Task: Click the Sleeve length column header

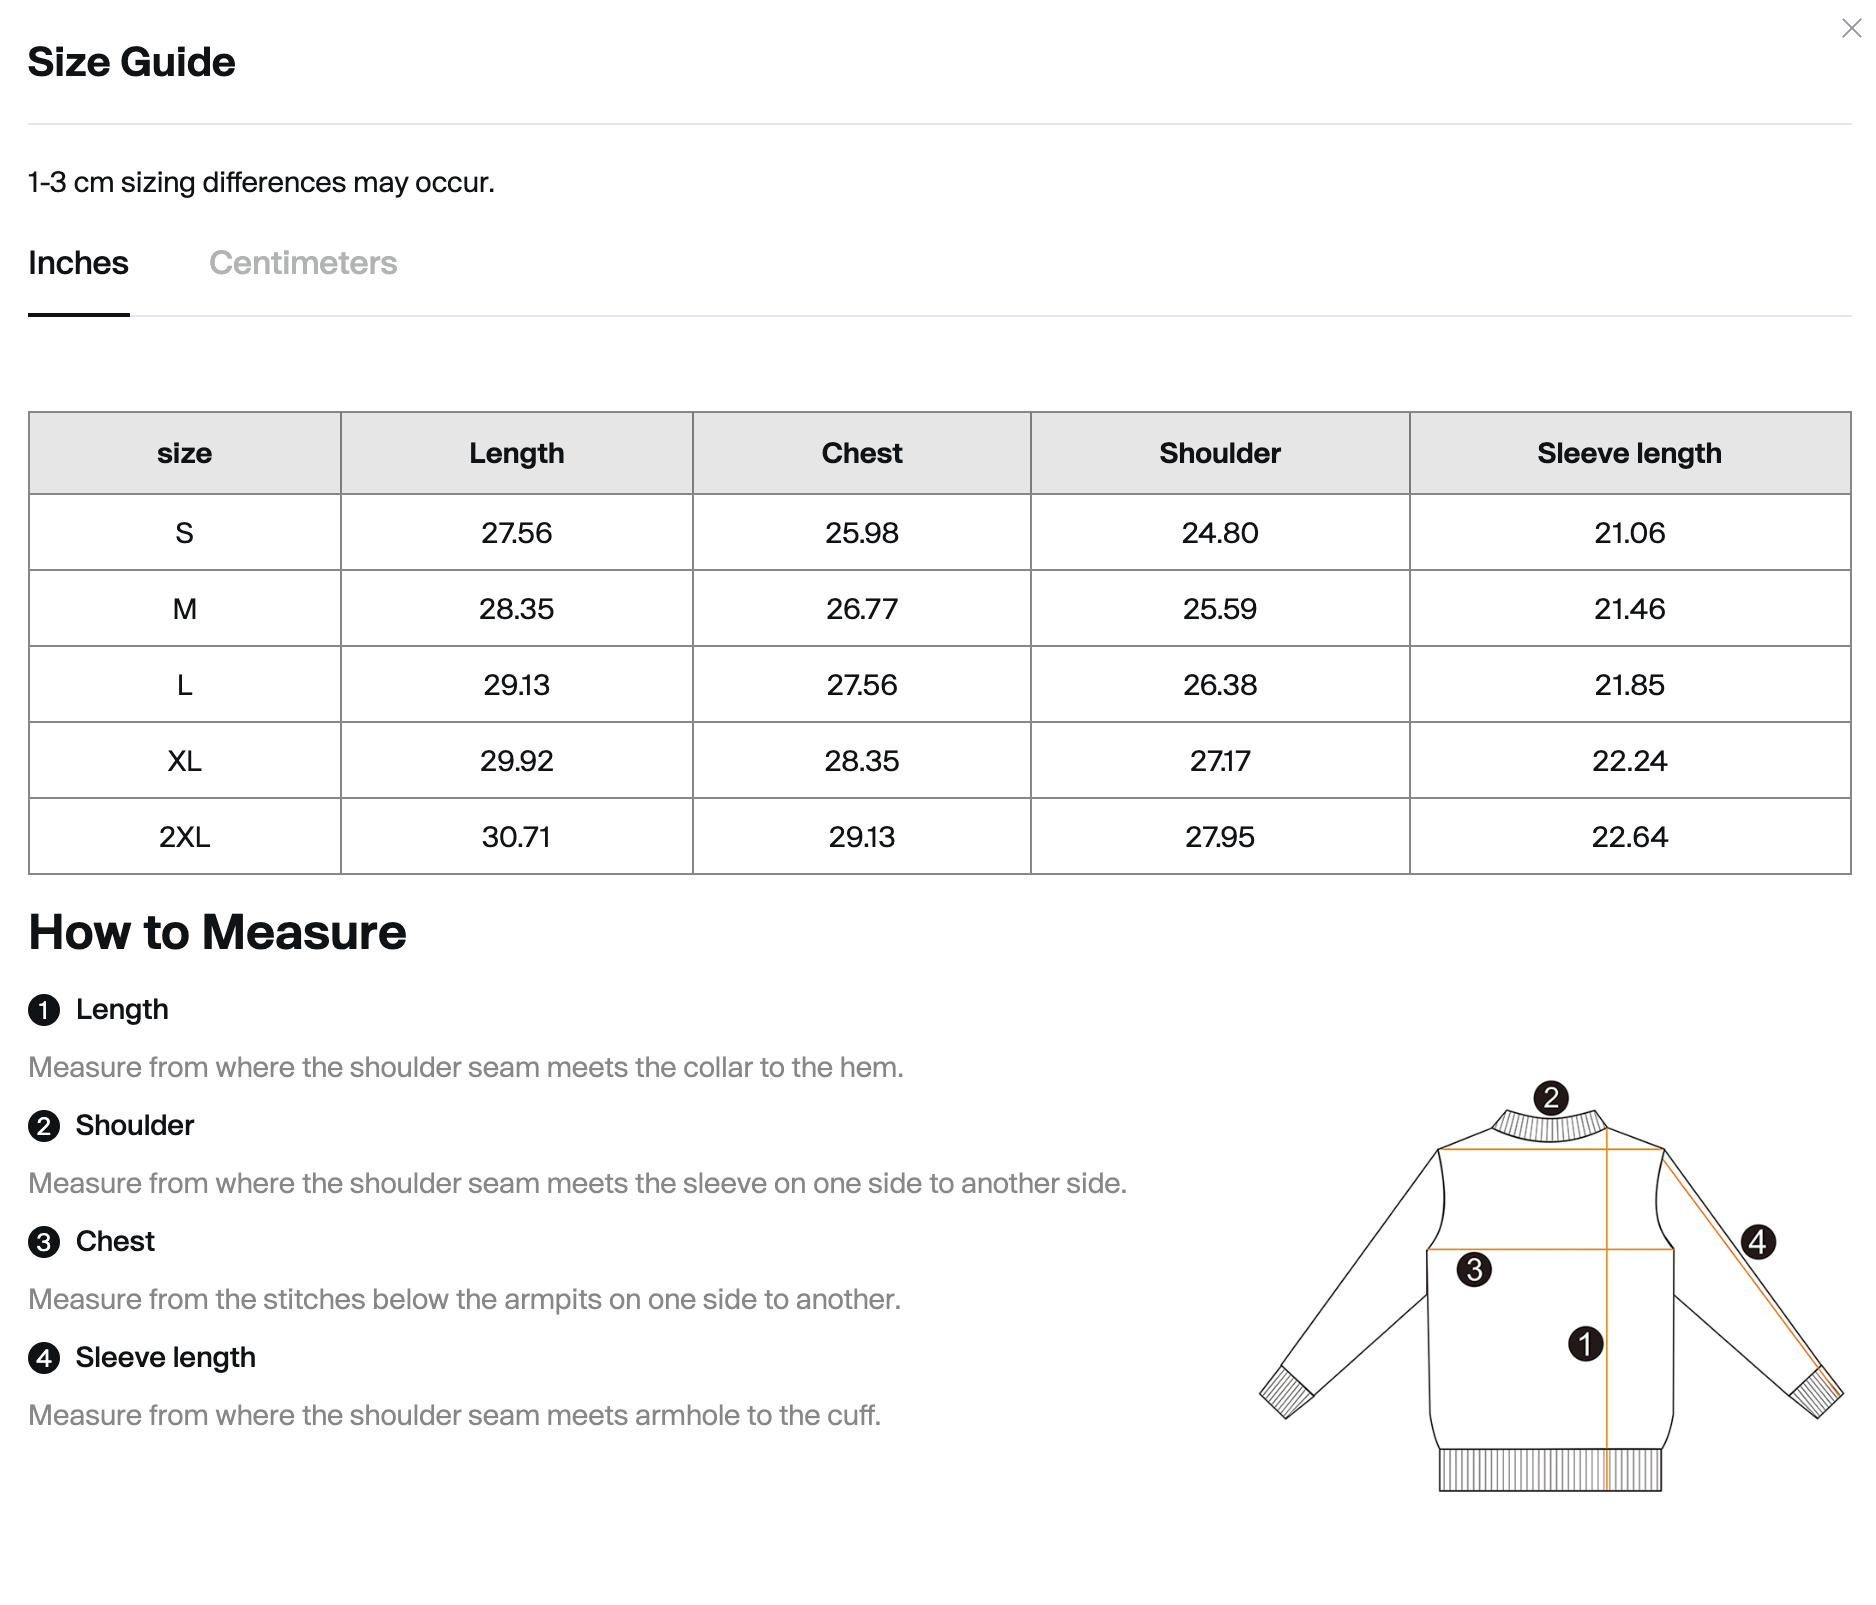Action: pyautogui.click(x=1629, y=453)
